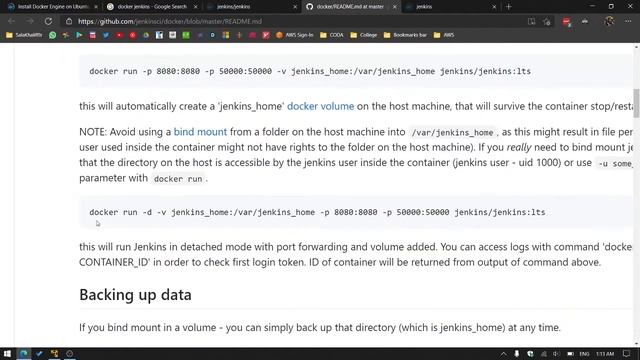
Task: Open the WhatsApp bookmark icon
Action: [52, 35]
